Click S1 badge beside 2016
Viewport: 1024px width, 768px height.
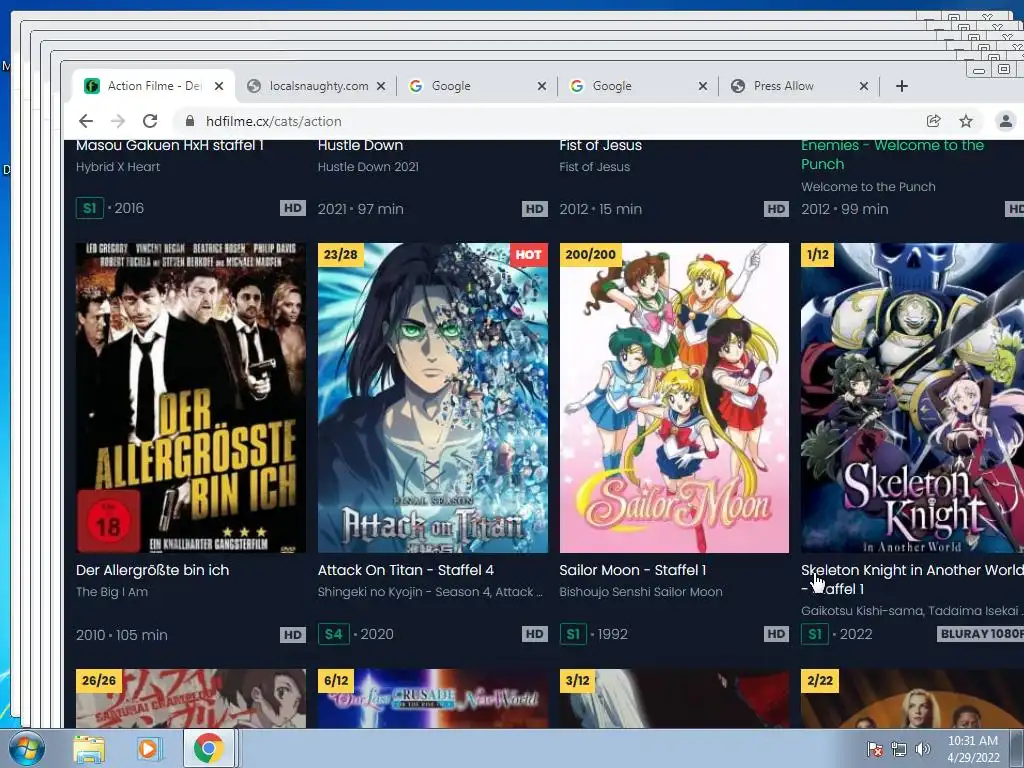point(89,208)
